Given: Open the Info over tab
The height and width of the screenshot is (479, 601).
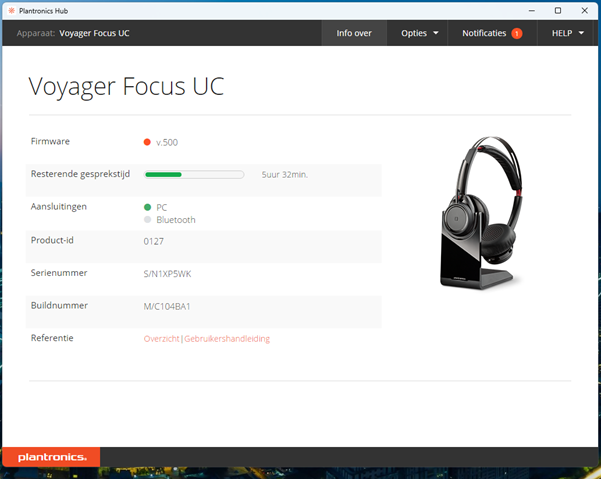Looking at the screenshot, I should [x=354, y=33].
